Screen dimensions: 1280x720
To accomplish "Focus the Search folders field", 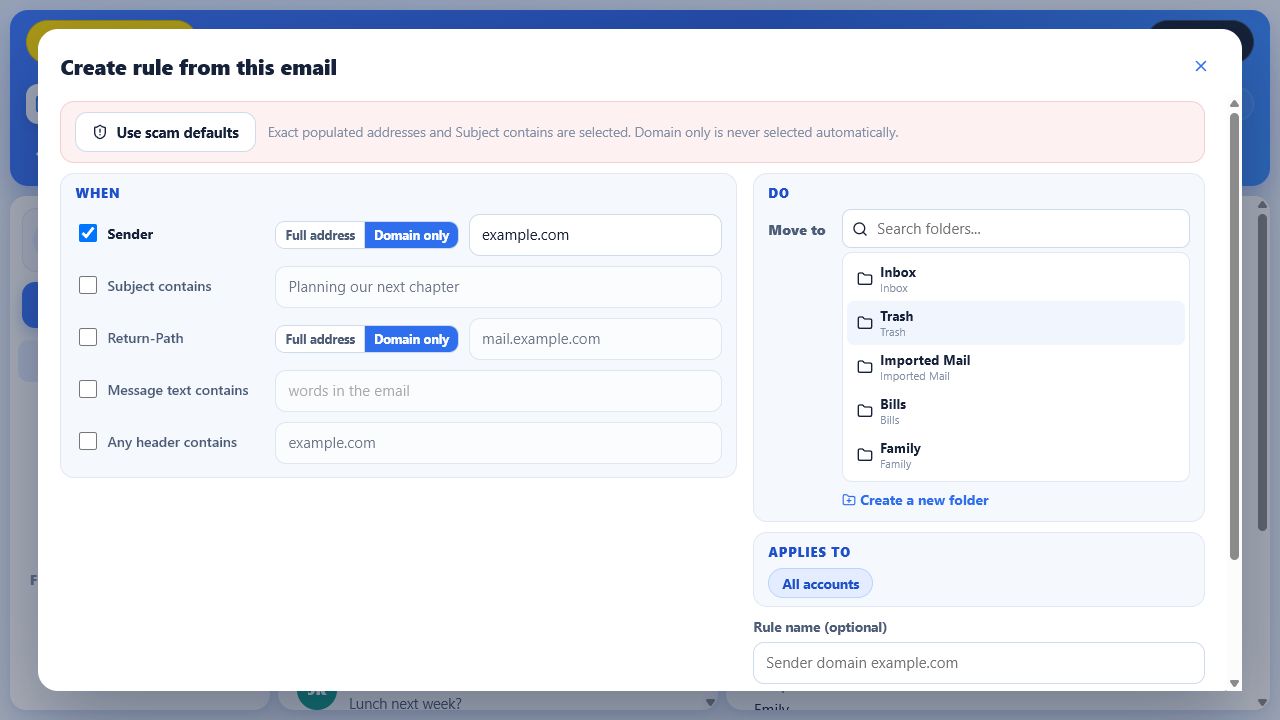I will 1016,229.
